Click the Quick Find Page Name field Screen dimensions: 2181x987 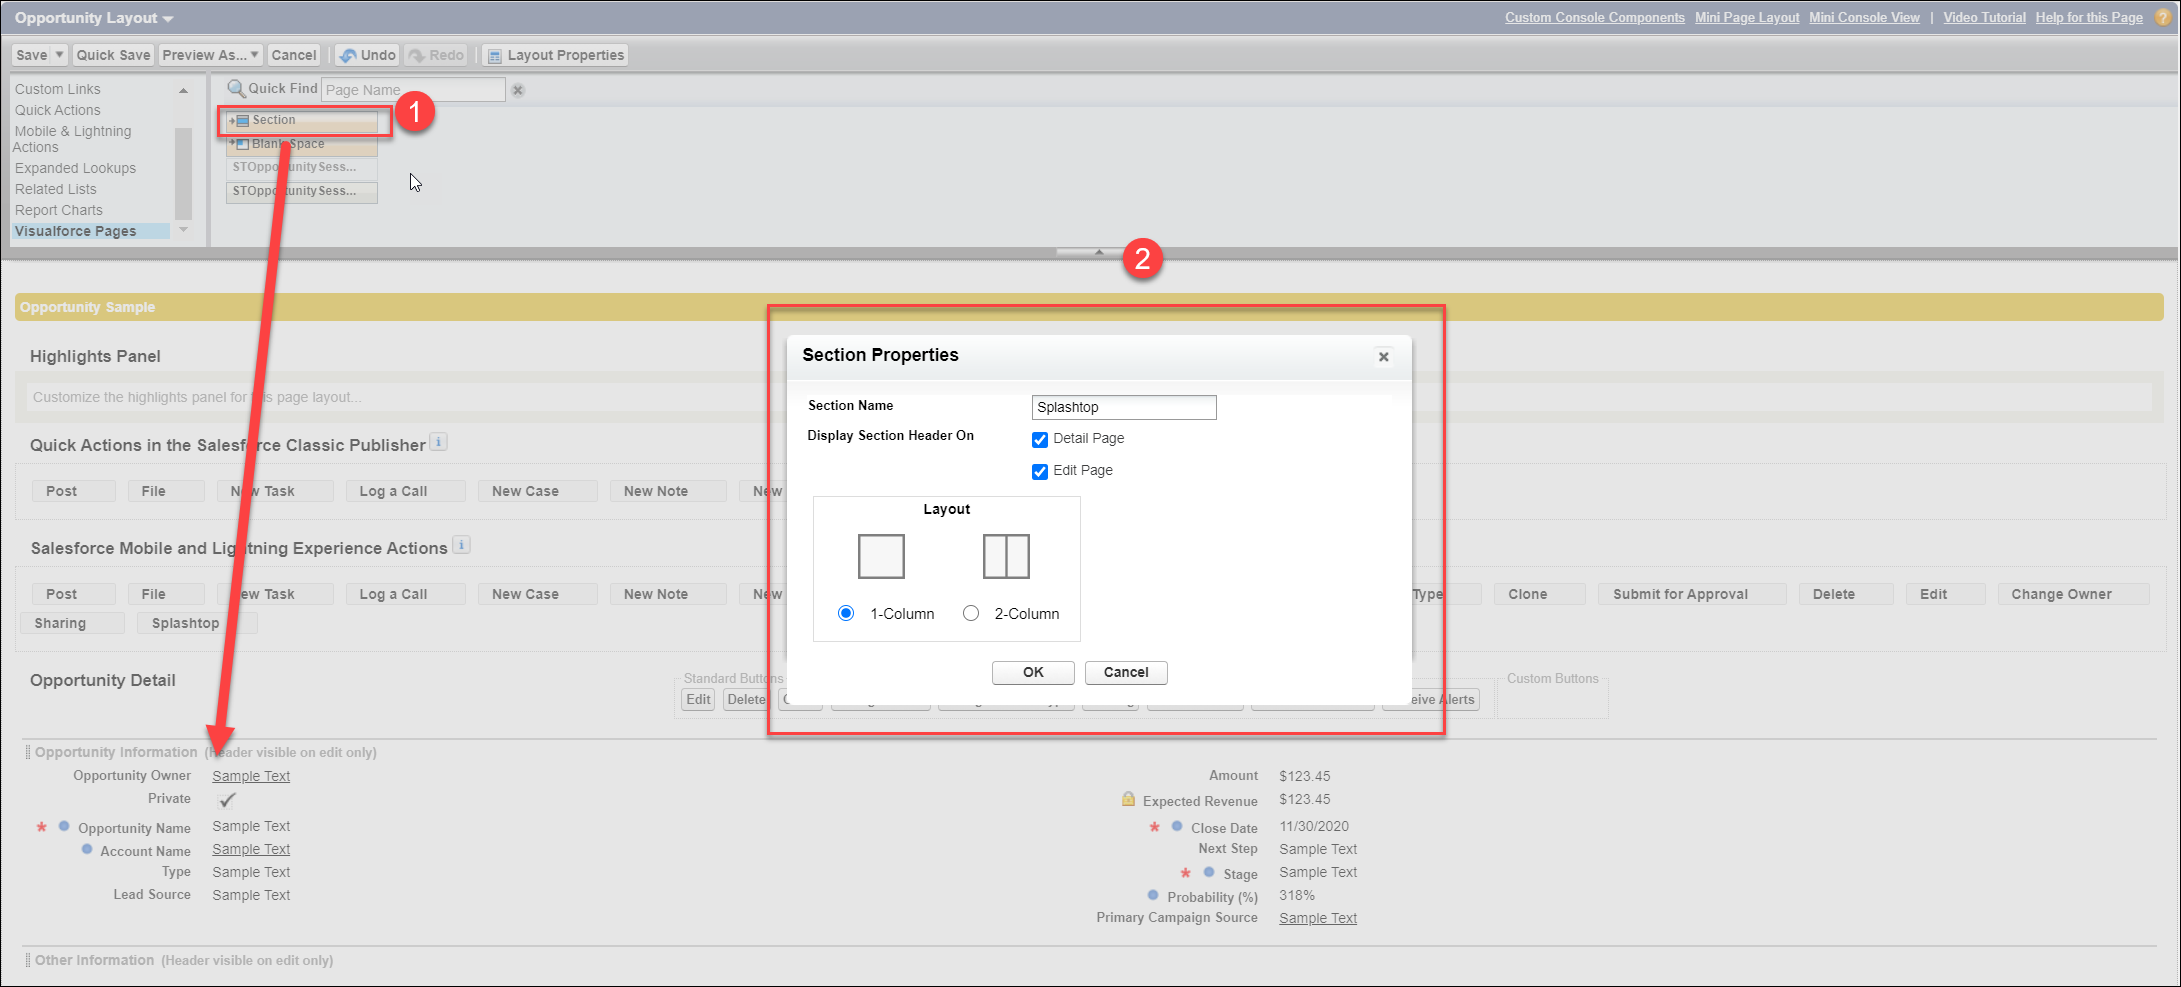tap(413, 90)
